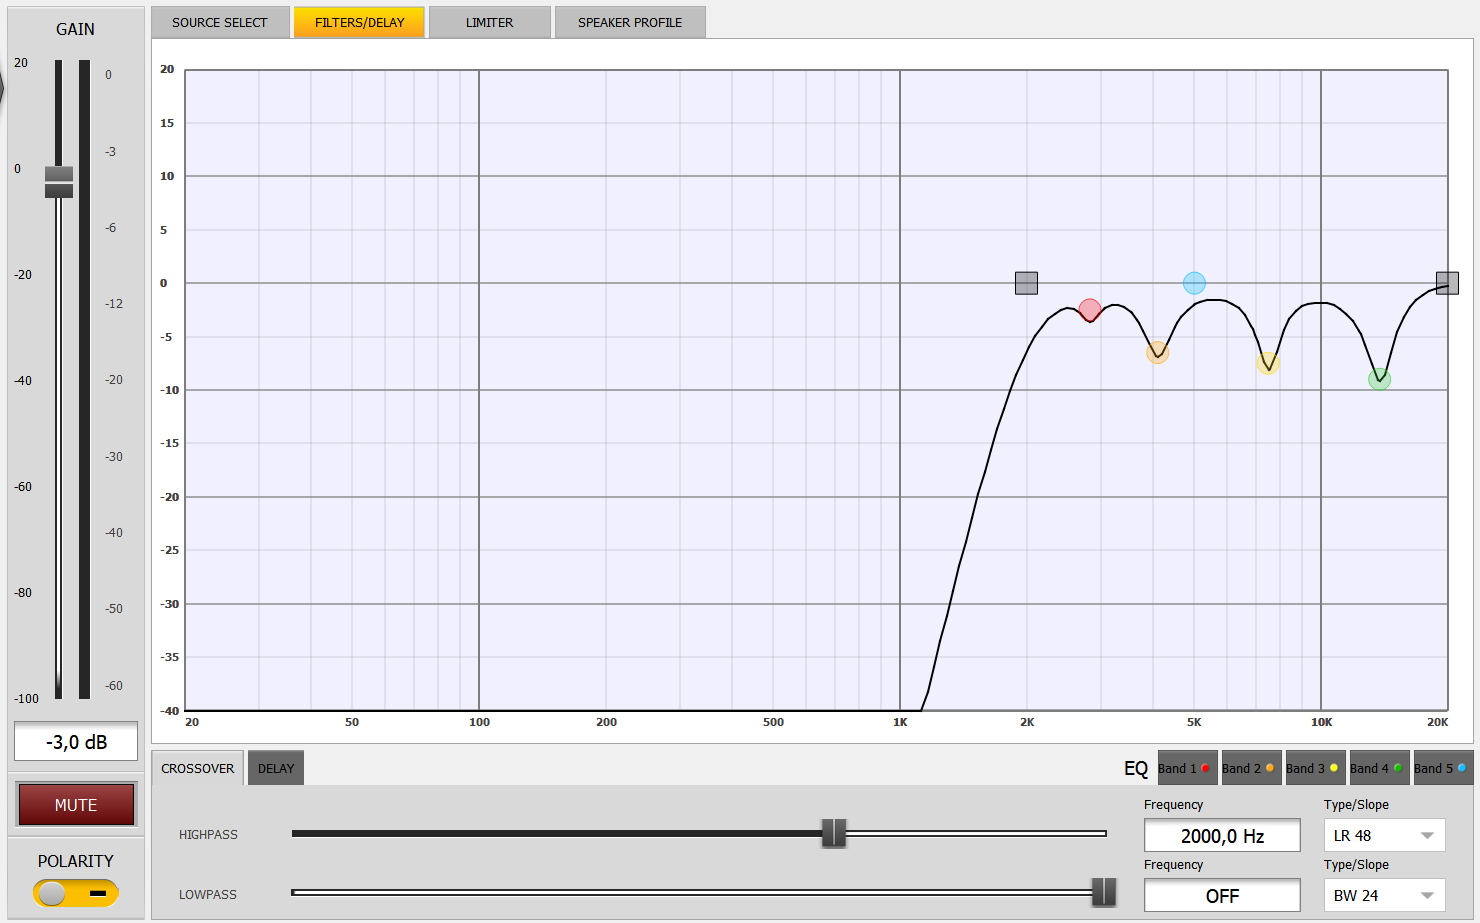Flip the Polarity switch
The width and height of the screenshot is (1480, 923).
pos(76,893)
